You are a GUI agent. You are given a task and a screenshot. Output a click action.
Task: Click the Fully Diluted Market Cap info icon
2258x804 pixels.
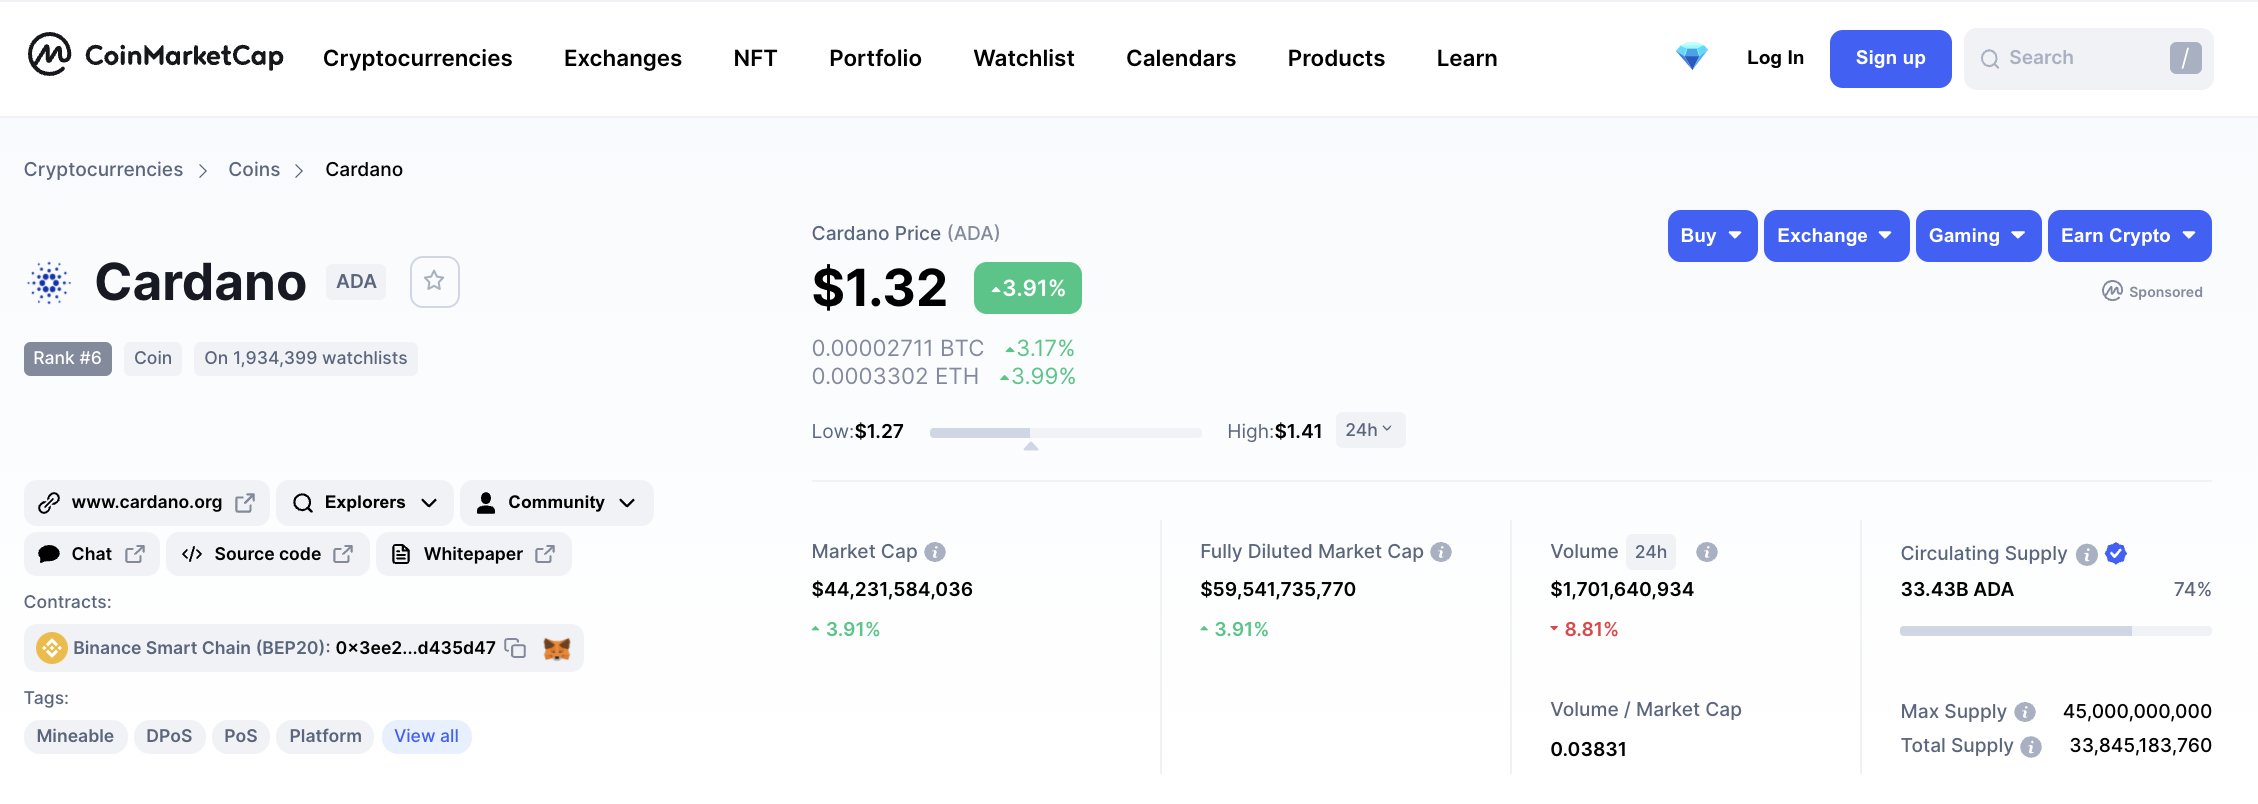(x=1441, y=552)
